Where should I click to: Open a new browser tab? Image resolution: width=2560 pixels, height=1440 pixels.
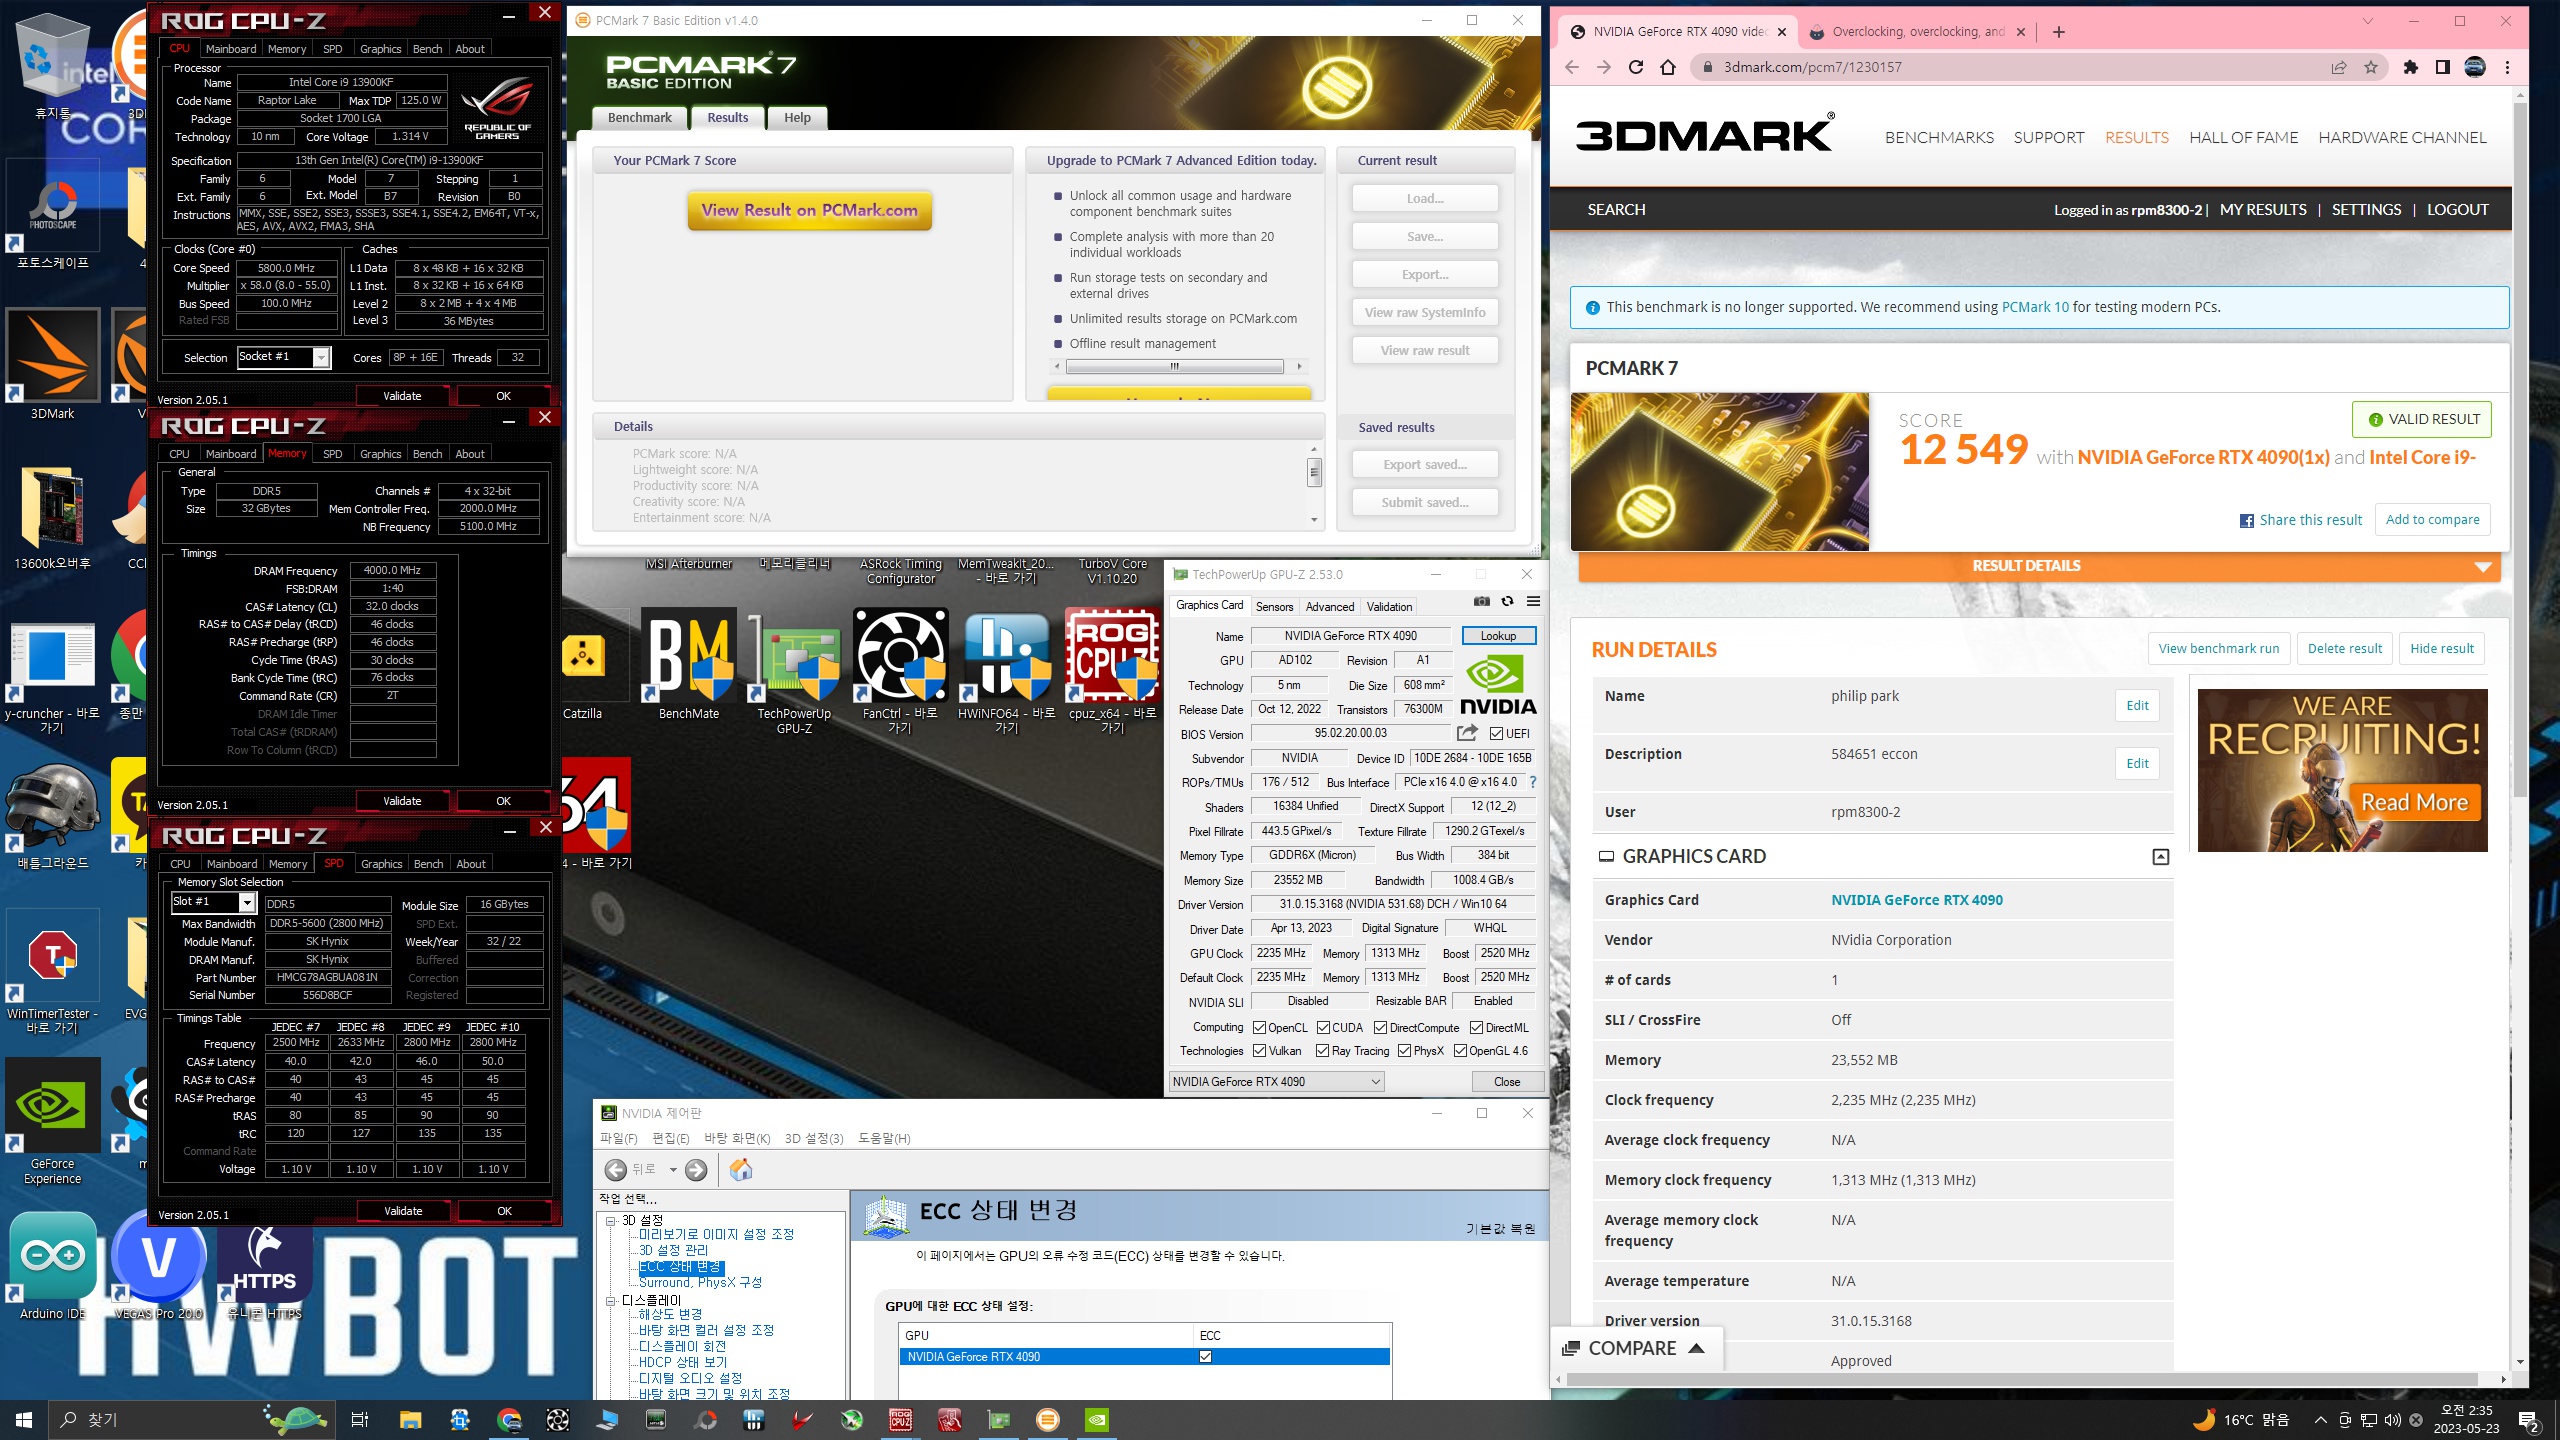[x=2059, y=32]
